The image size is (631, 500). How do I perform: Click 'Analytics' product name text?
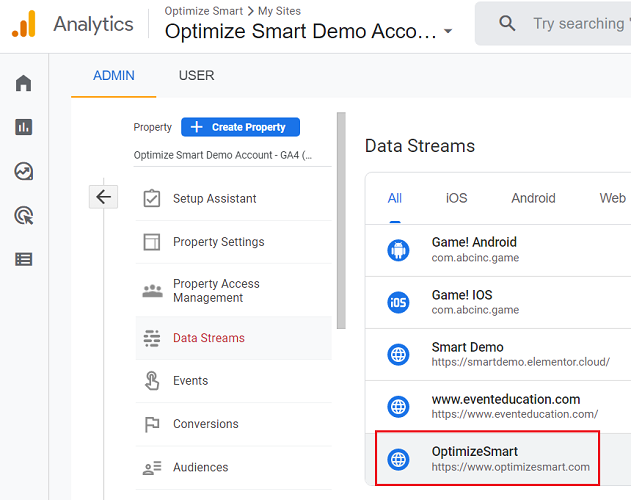click(x=93, y=24)
